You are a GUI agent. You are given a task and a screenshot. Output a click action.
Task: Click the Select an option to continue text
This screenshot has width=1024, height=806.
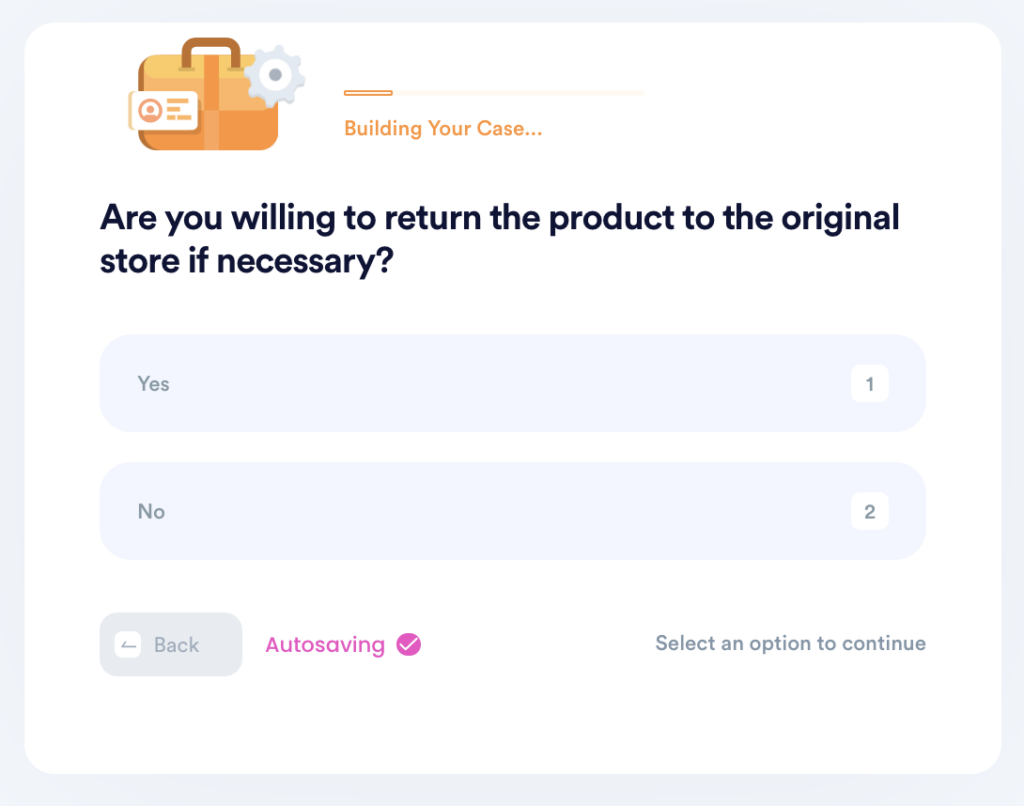pyautogui.click(x=790, y=643)
